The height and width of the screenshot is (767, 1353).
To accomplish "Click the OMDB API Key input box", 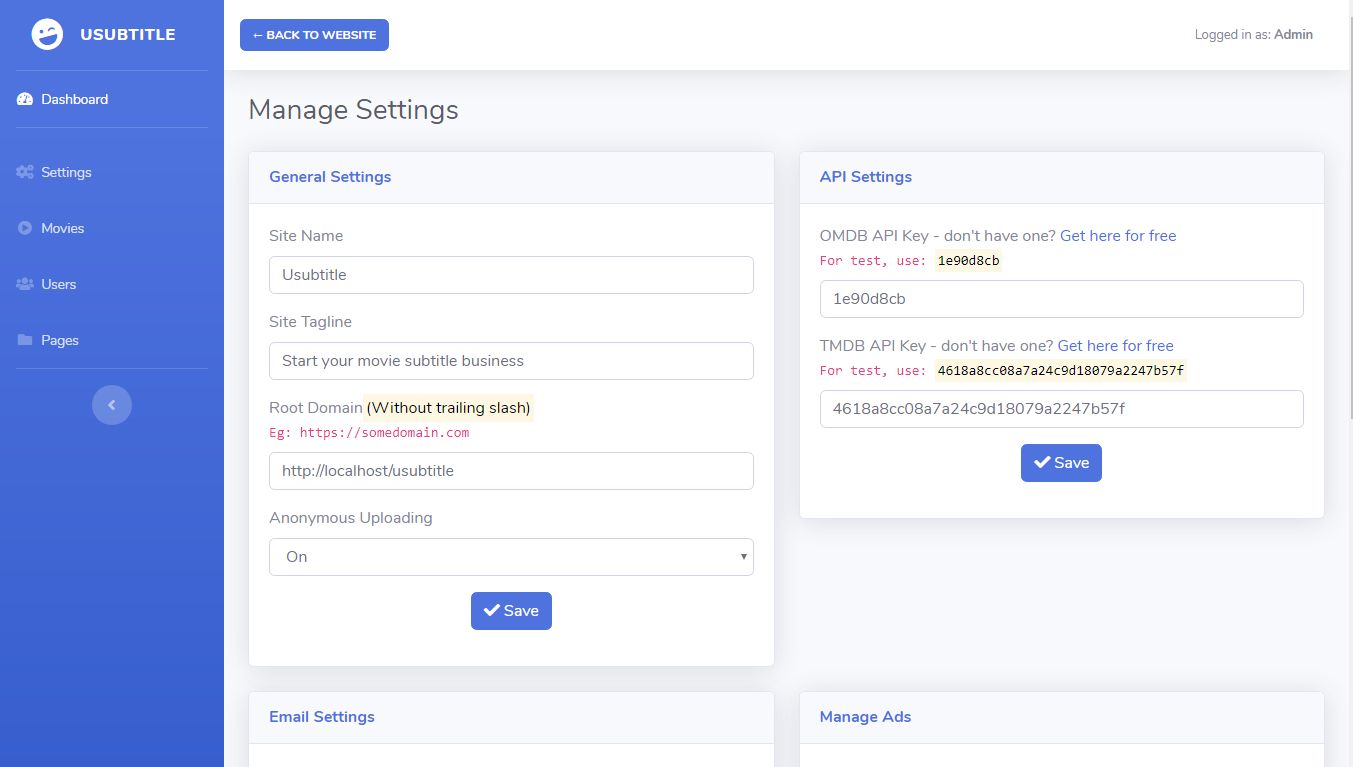I will 1061,299.
